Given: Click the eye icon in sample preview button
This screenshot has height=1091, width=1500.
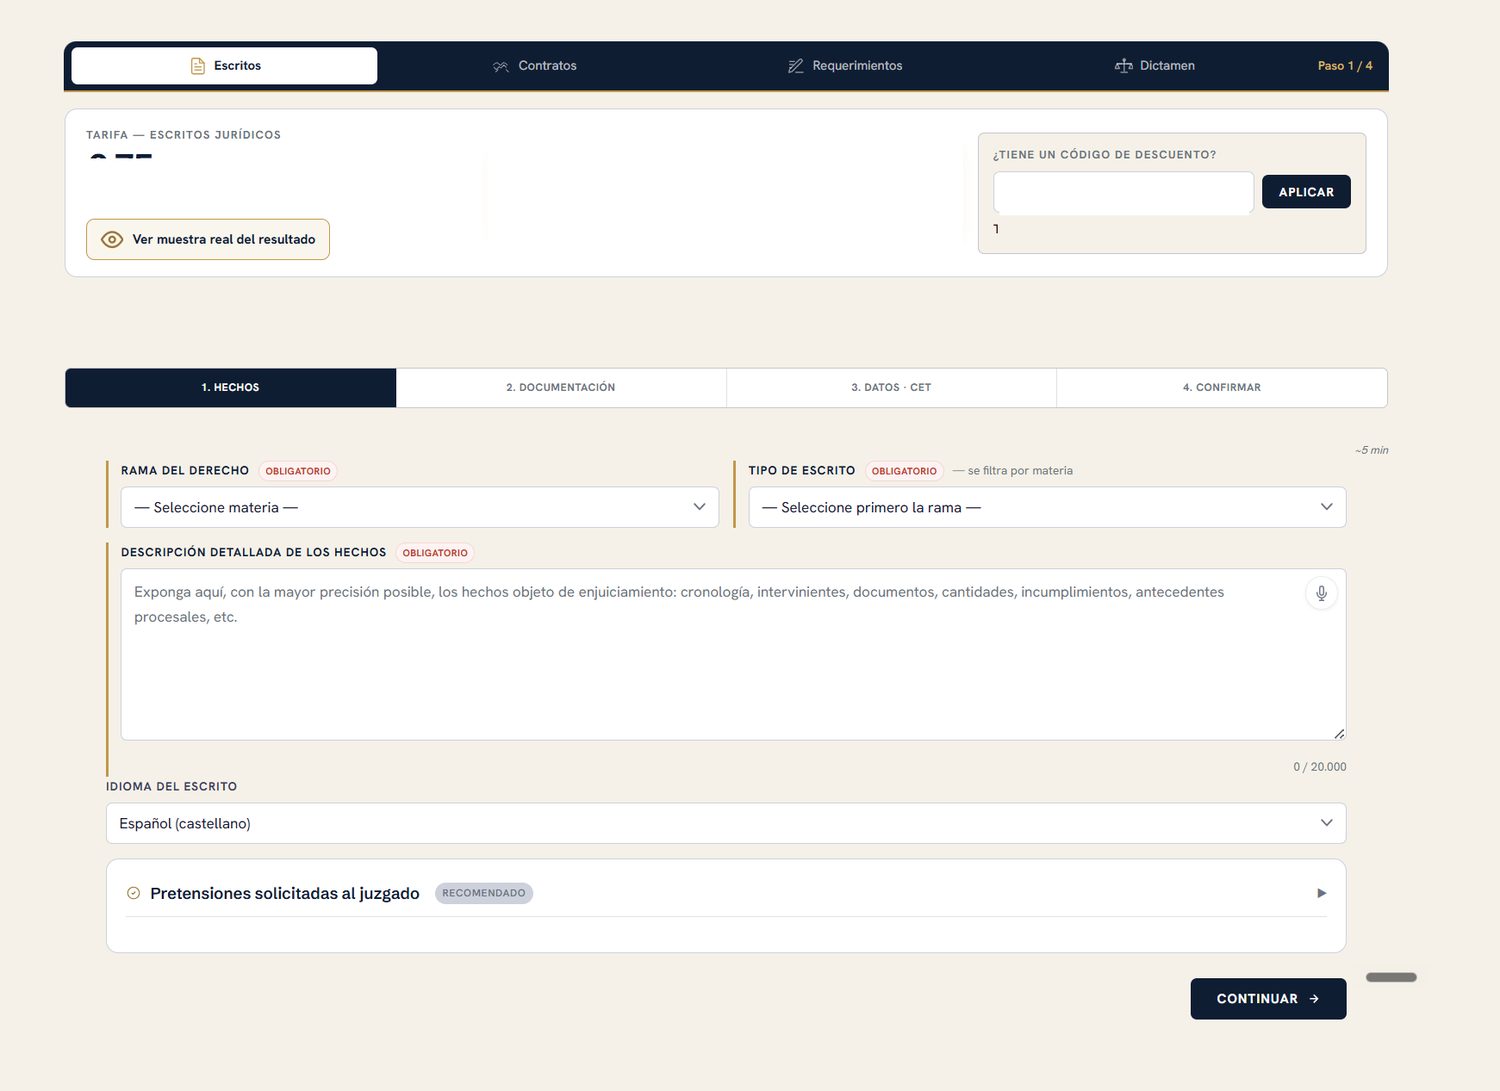Looking at the screenshot, I should 112,240.
